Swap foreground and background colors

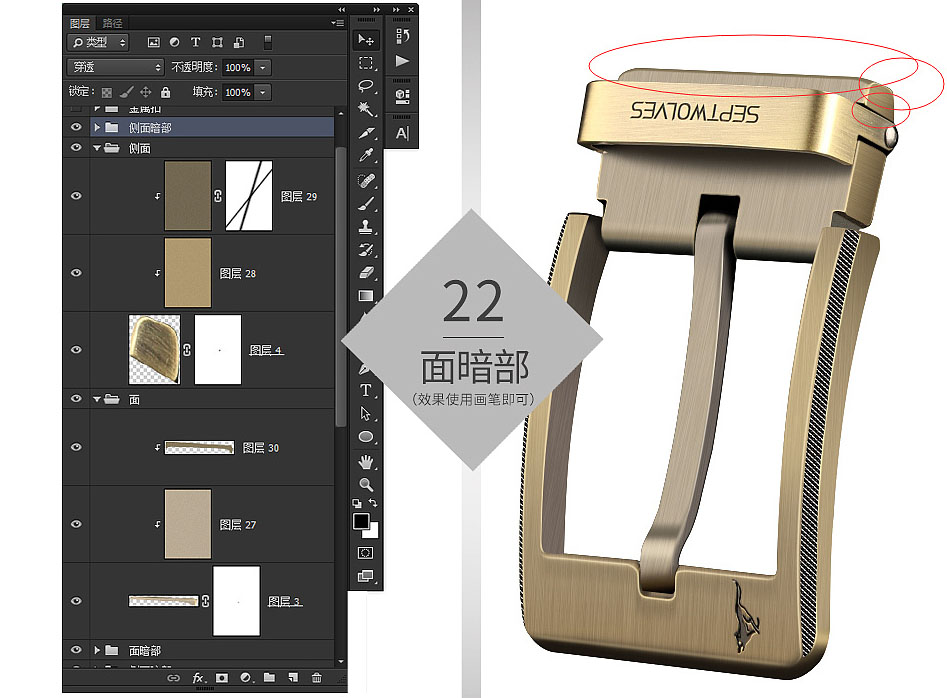coord(373,503)
